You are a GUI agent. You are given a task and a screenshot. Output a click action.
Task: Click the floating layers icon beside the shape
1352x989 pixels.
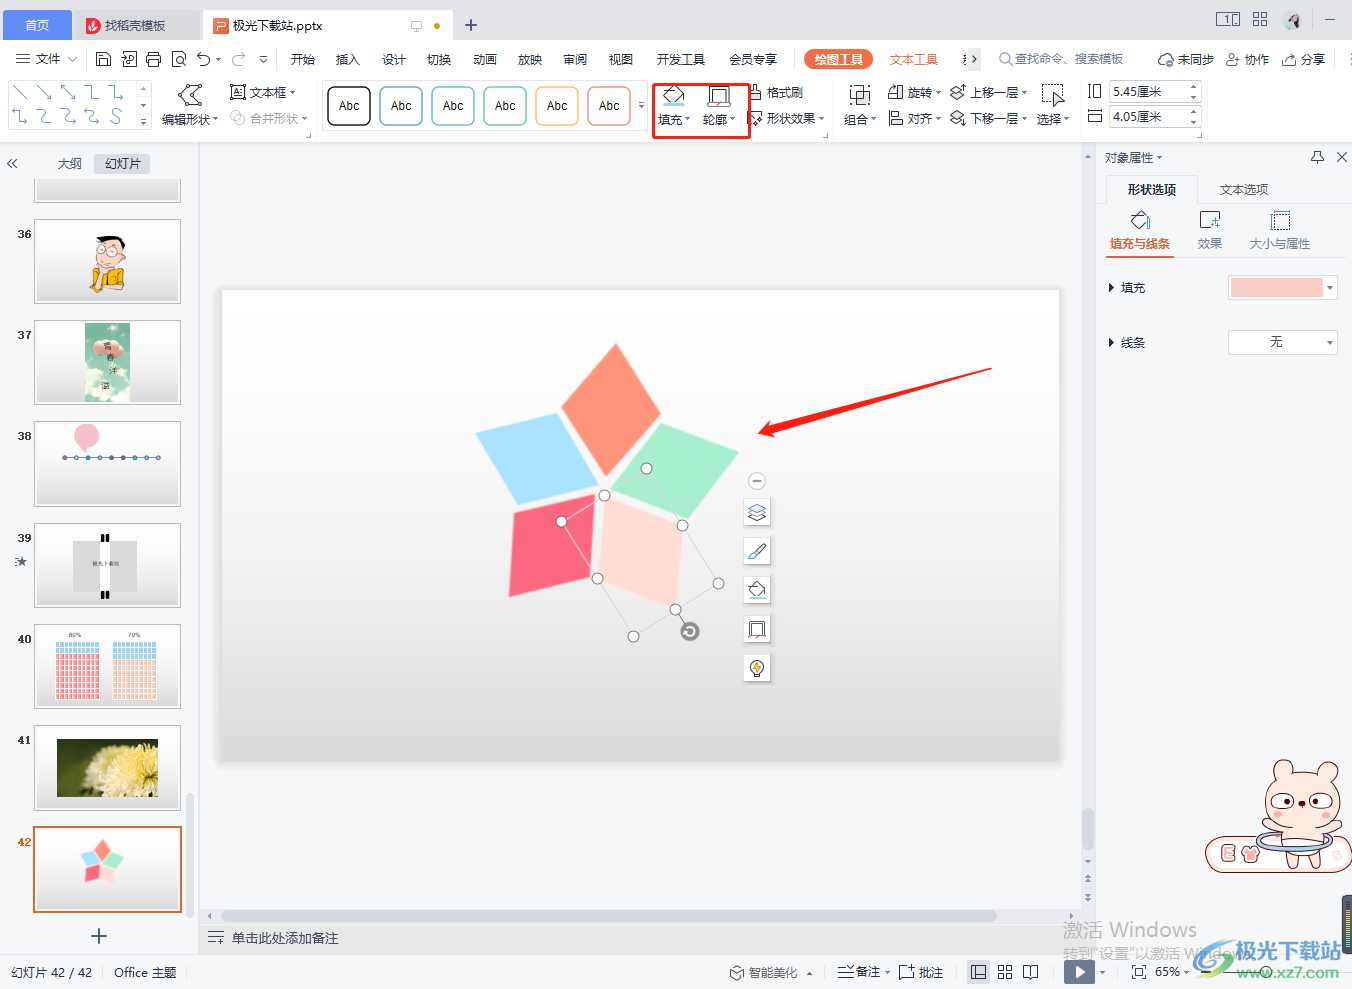757,513
